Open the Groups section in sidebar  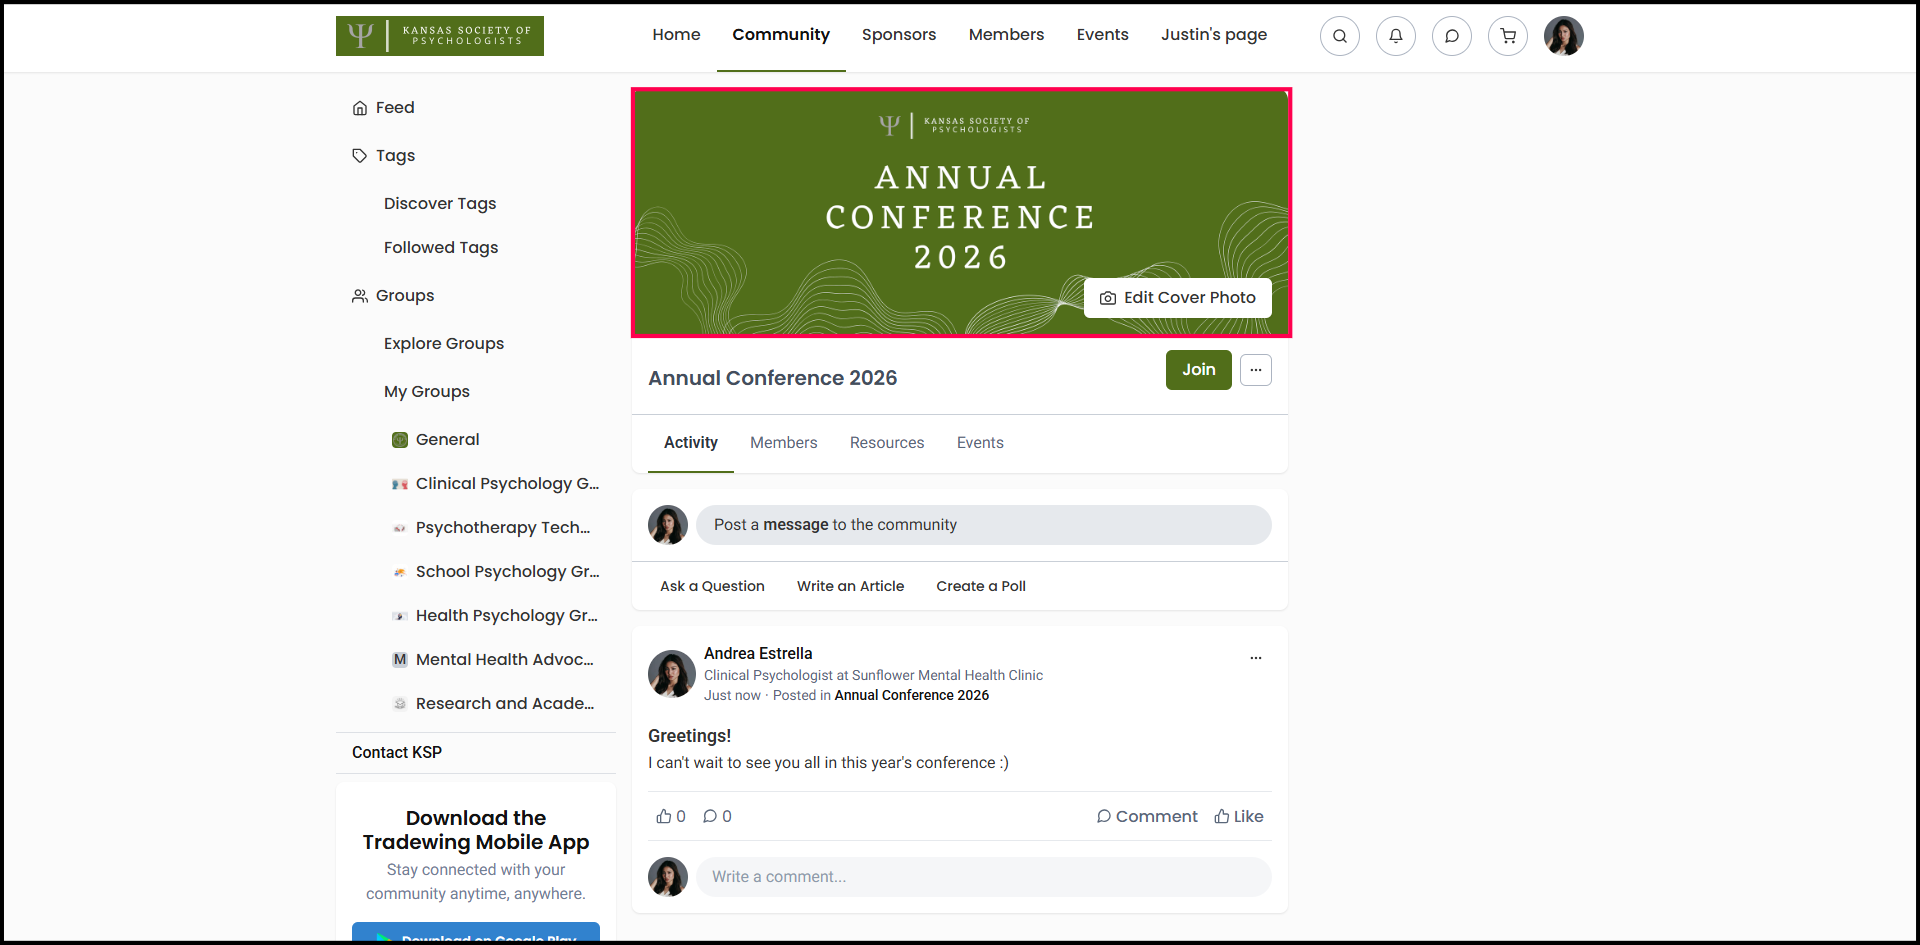pyautogui.click(x=404, y=296)
